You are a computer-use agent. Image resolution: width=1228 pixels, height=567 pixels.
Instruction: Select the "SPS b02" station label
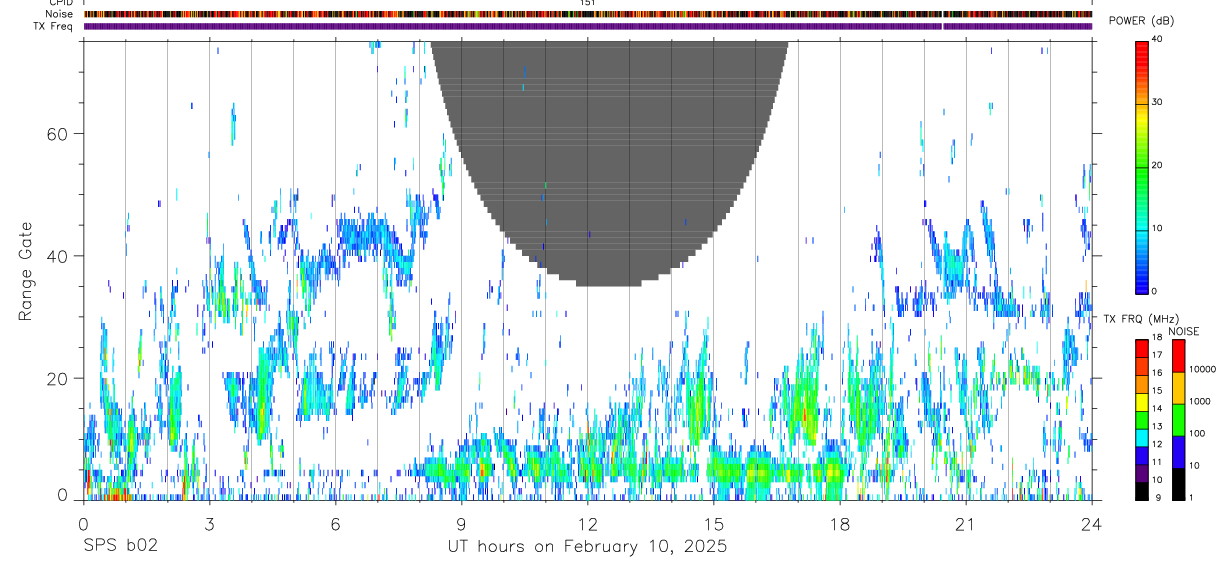[120, 547]
